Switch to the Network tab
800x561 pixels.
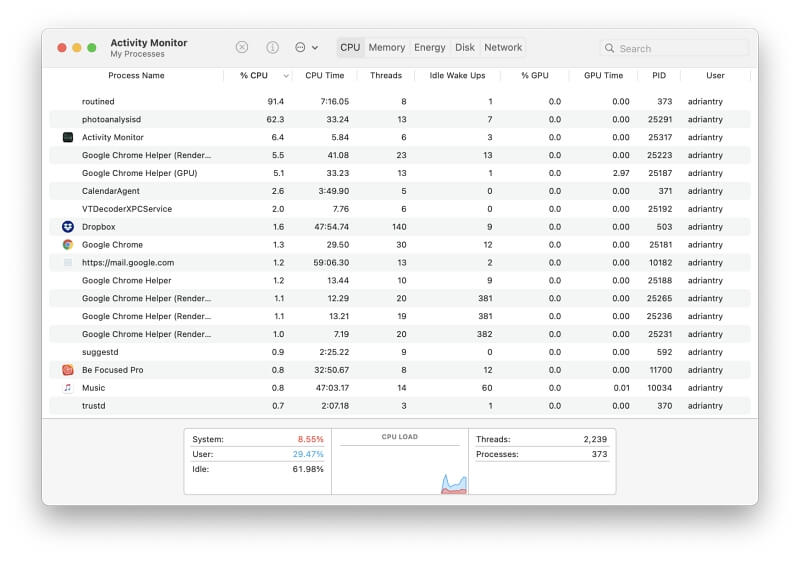click(x=503, y=47)
